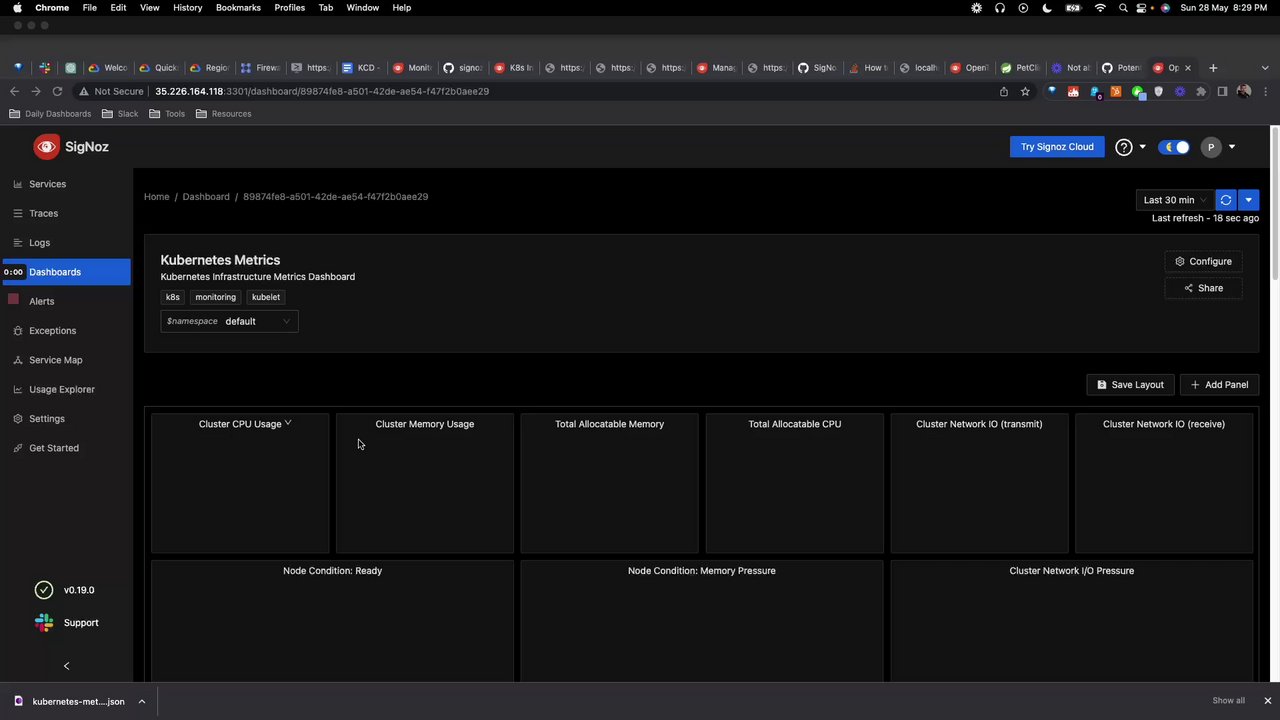Open Services via its bar-chart sidebar icon
This screenshot has height=720, width=1280.
[17, 184]
